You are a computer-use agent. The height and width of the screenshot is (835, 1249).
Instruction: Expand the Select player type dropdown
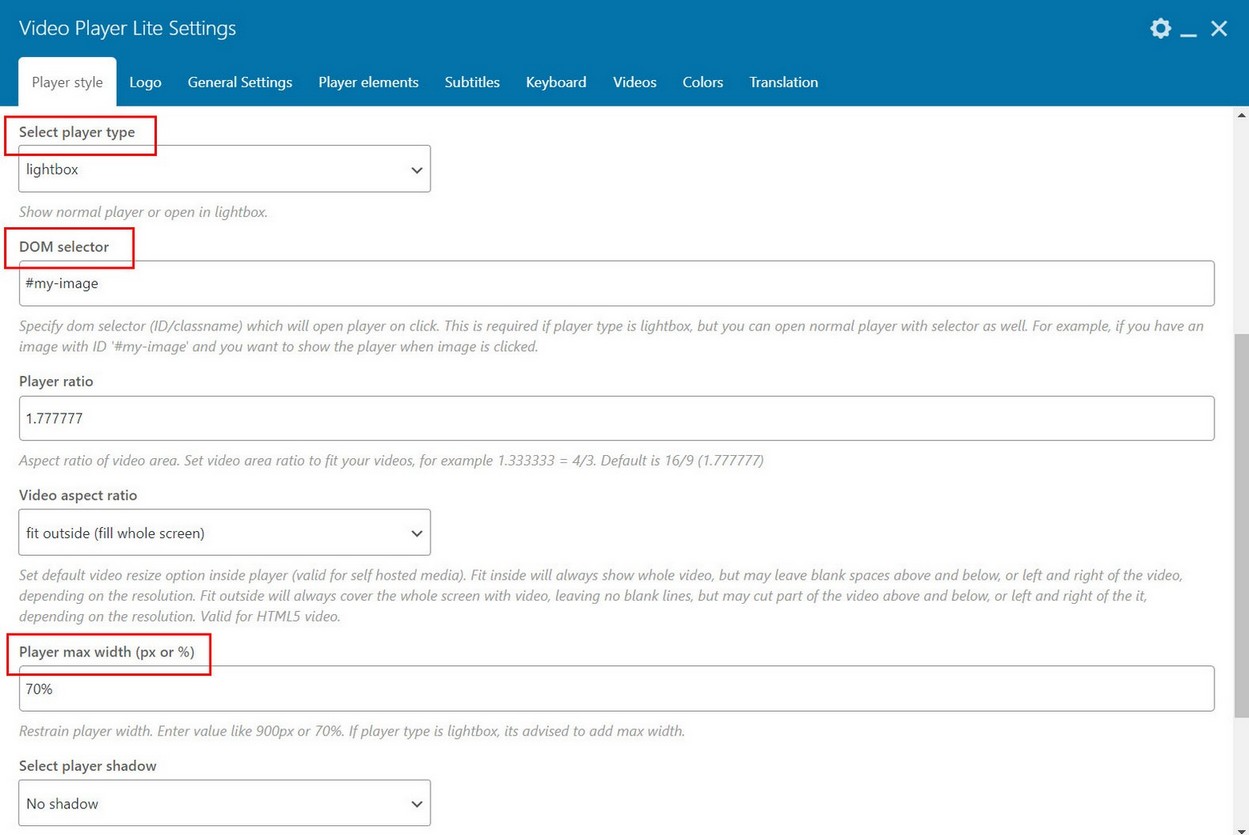tap(224, 169)
